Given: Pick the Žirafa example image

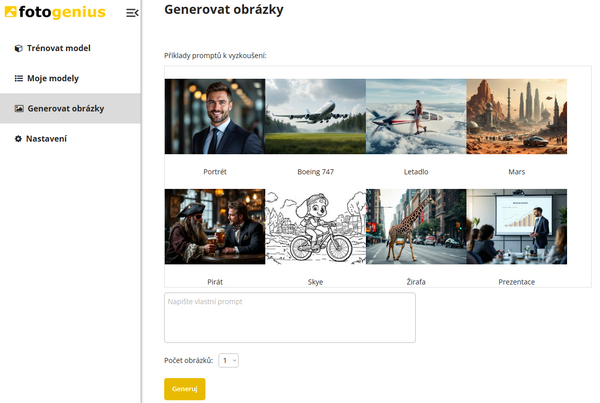Looking at the screenshot, I should click(416, 227).
